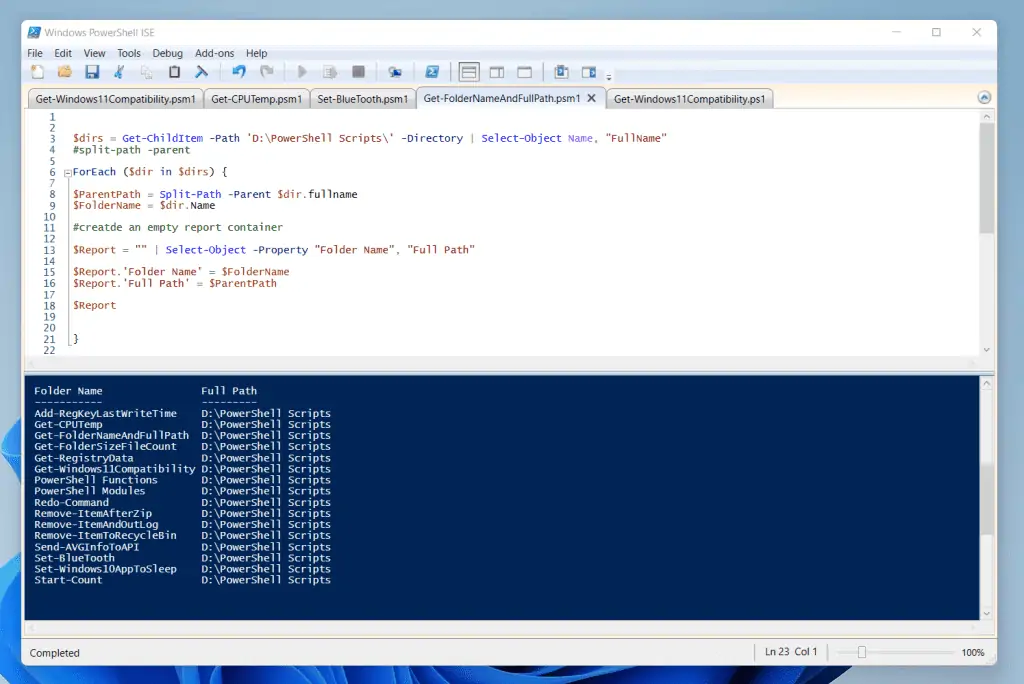Click the console pane scroll-down arrow
Screen dimensions: 1024x684
tap(987, 613)
